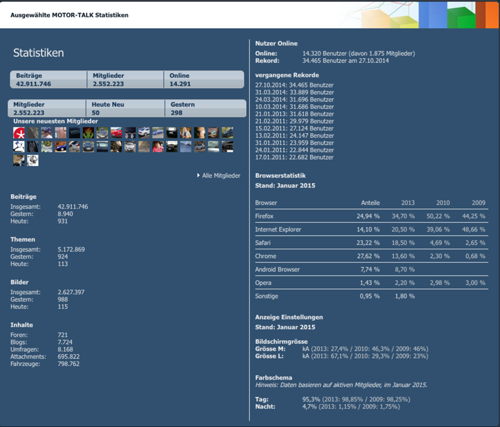Click the 'Farbschema' heading
This screenshot has width=500, height=427.
pyautogui.click(x=274, y=378)
